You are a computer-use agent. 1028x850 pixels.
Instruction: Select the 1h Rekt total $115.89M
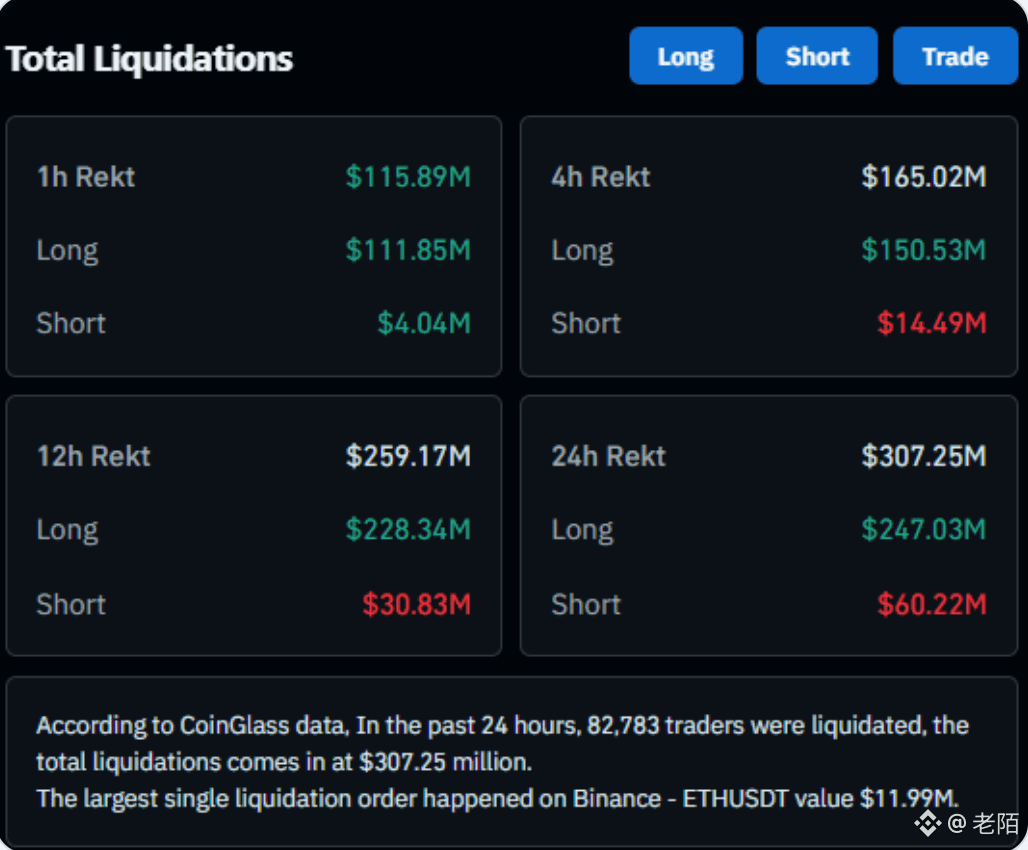408,177
